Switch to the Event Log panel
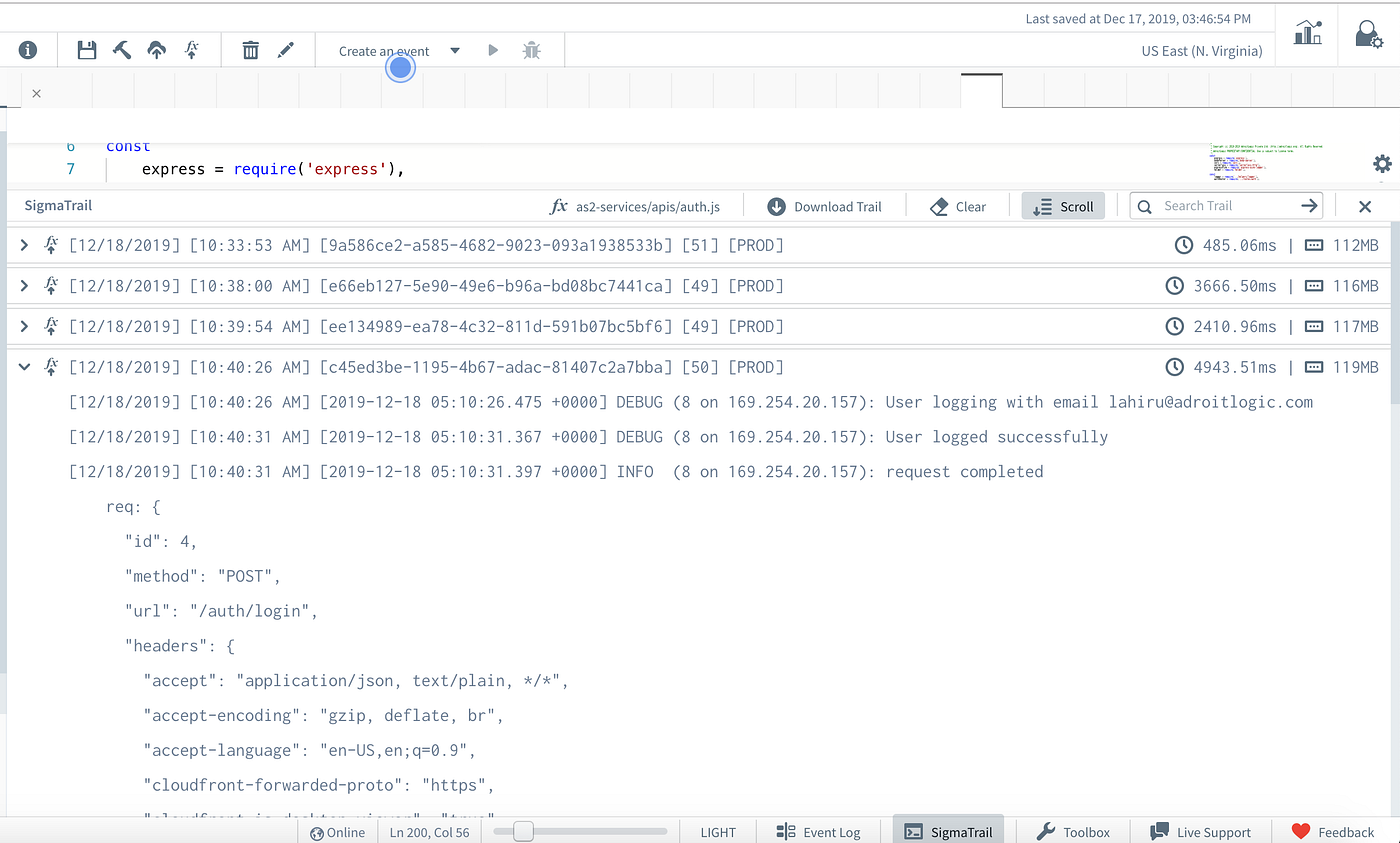The height and width of the screenshot is (843, 1400). pyautogui.click(x=820, y=831)
